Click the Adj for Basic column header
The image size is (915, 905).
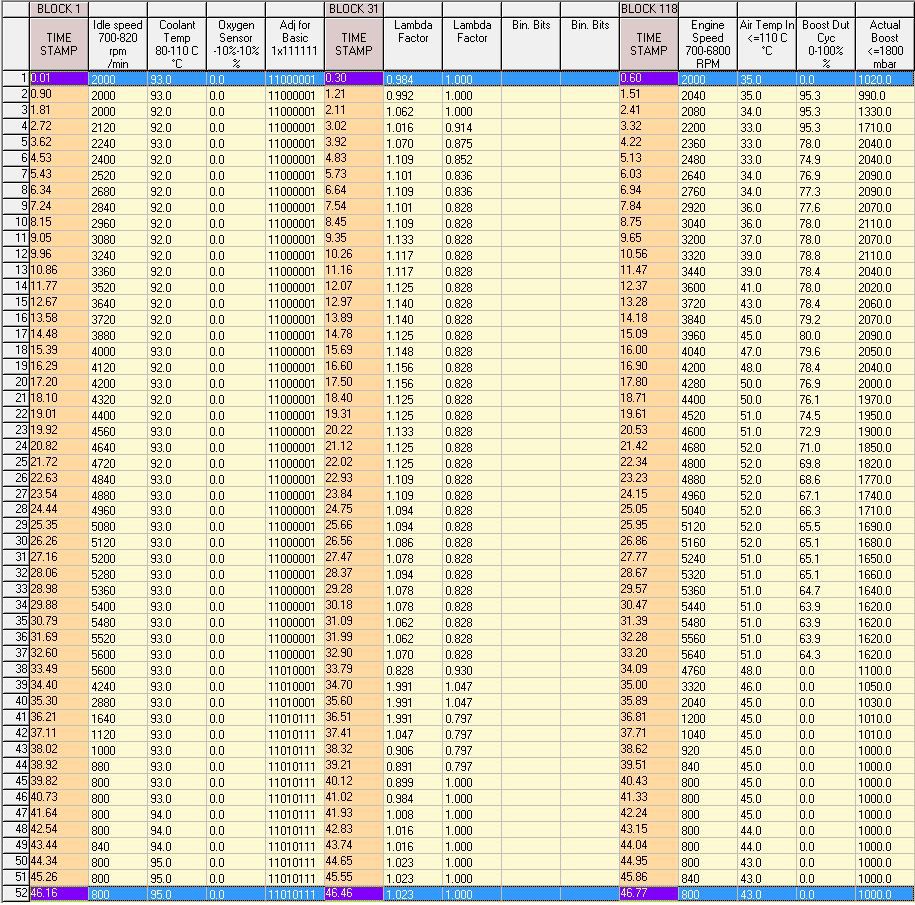coord(294,44)
